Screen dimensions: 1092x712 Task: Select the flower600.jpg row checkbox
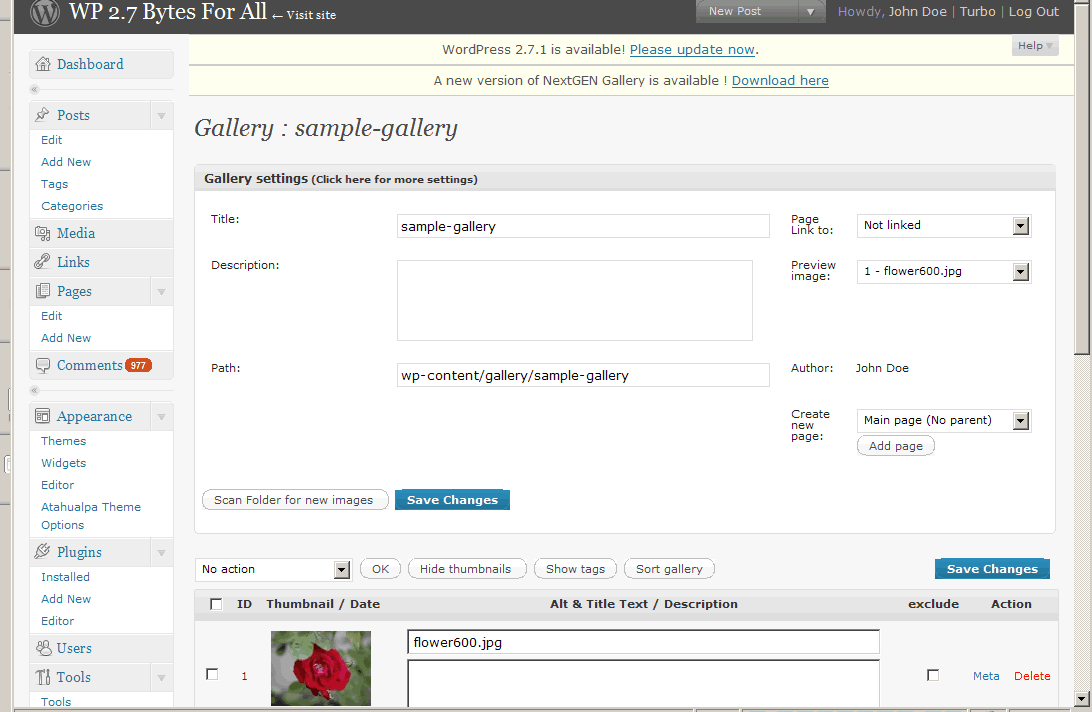pyautogui.click(x=212, y=674)
